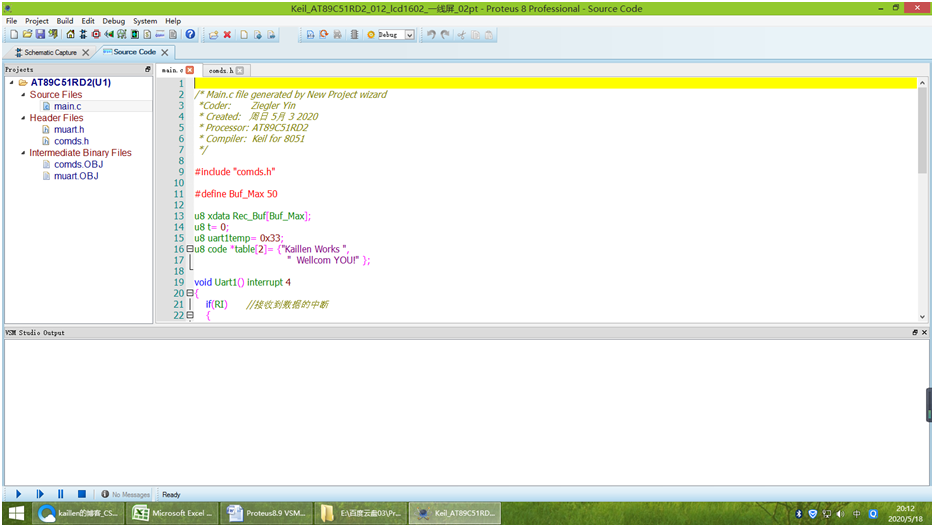Create new source file blank page icon
This screenshot has width=934, height=527.
[x=244, y=35]
